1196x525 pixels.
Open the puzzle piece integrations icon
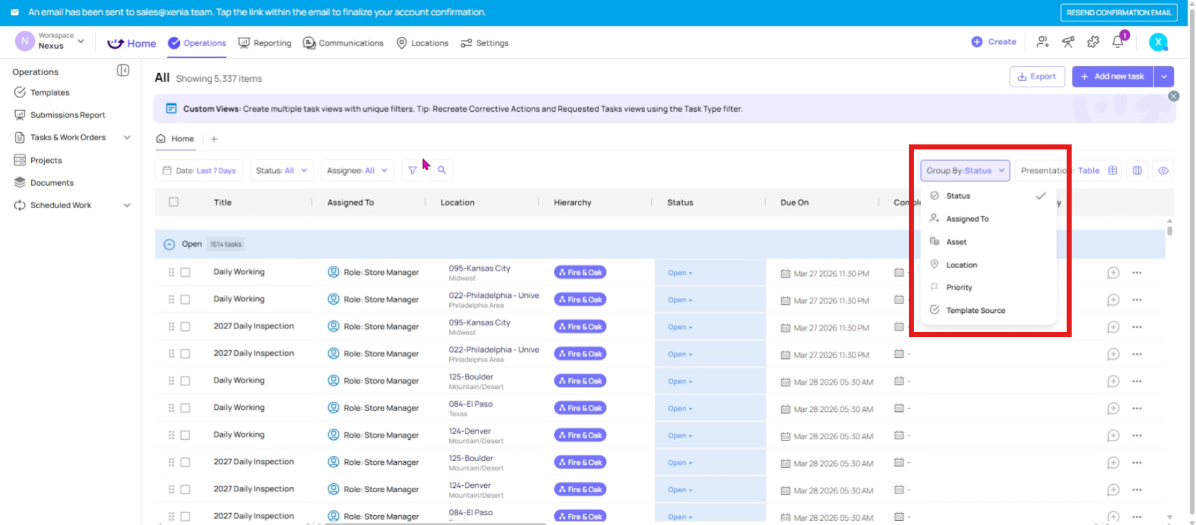1093,42
